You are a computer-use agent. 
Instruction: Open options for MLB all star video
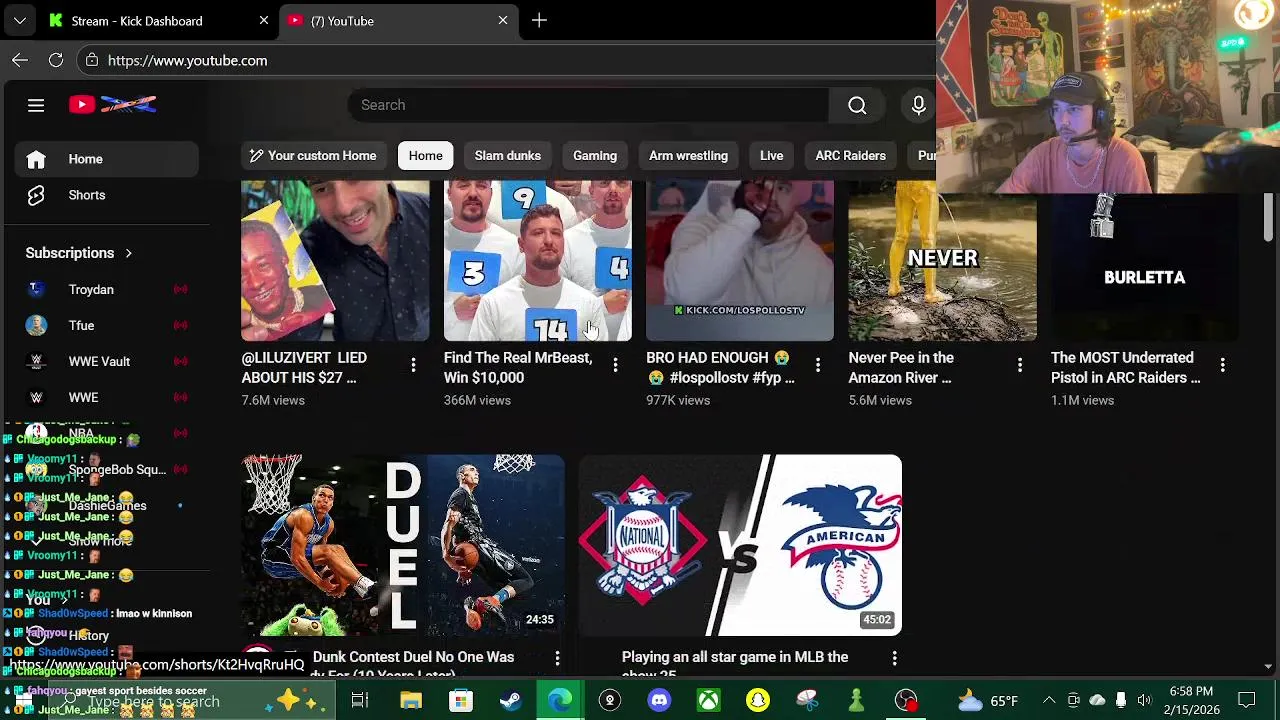click(894, 658)
